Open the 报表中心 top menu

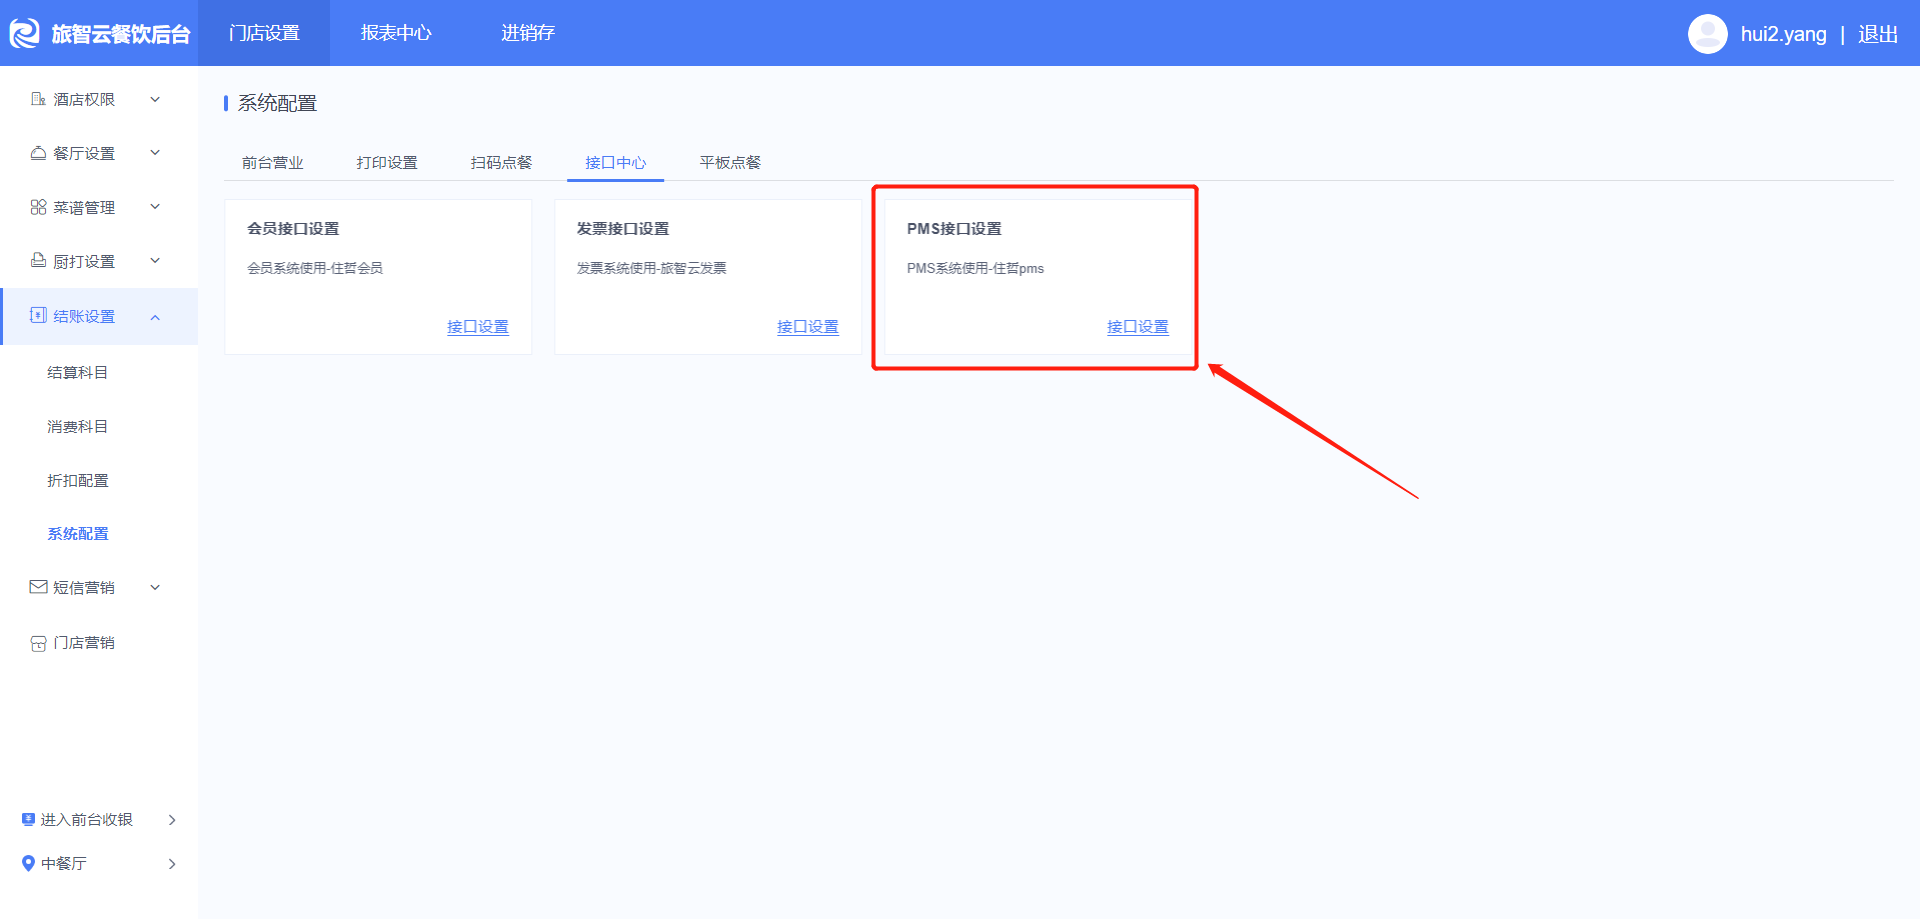tap(396, 33)
